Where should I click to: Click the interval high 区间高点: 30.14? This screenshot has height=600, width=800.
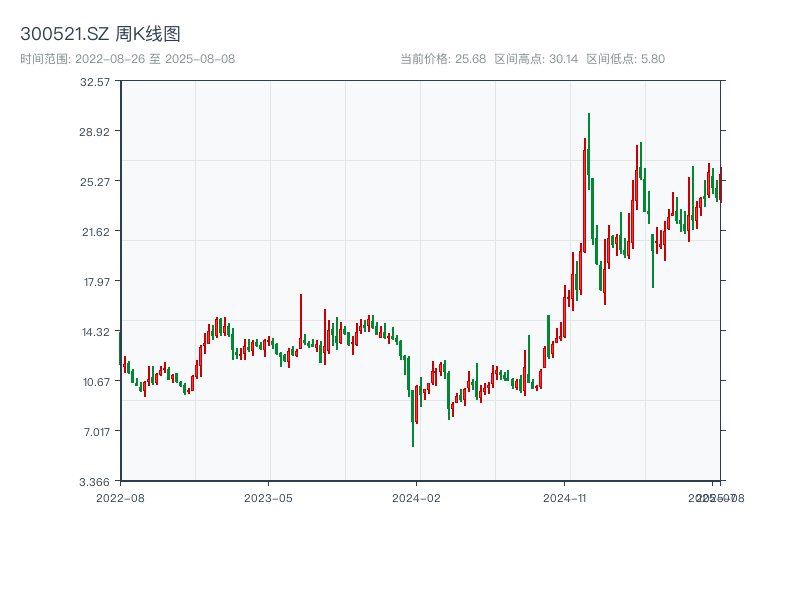click(x=536, y=59)
